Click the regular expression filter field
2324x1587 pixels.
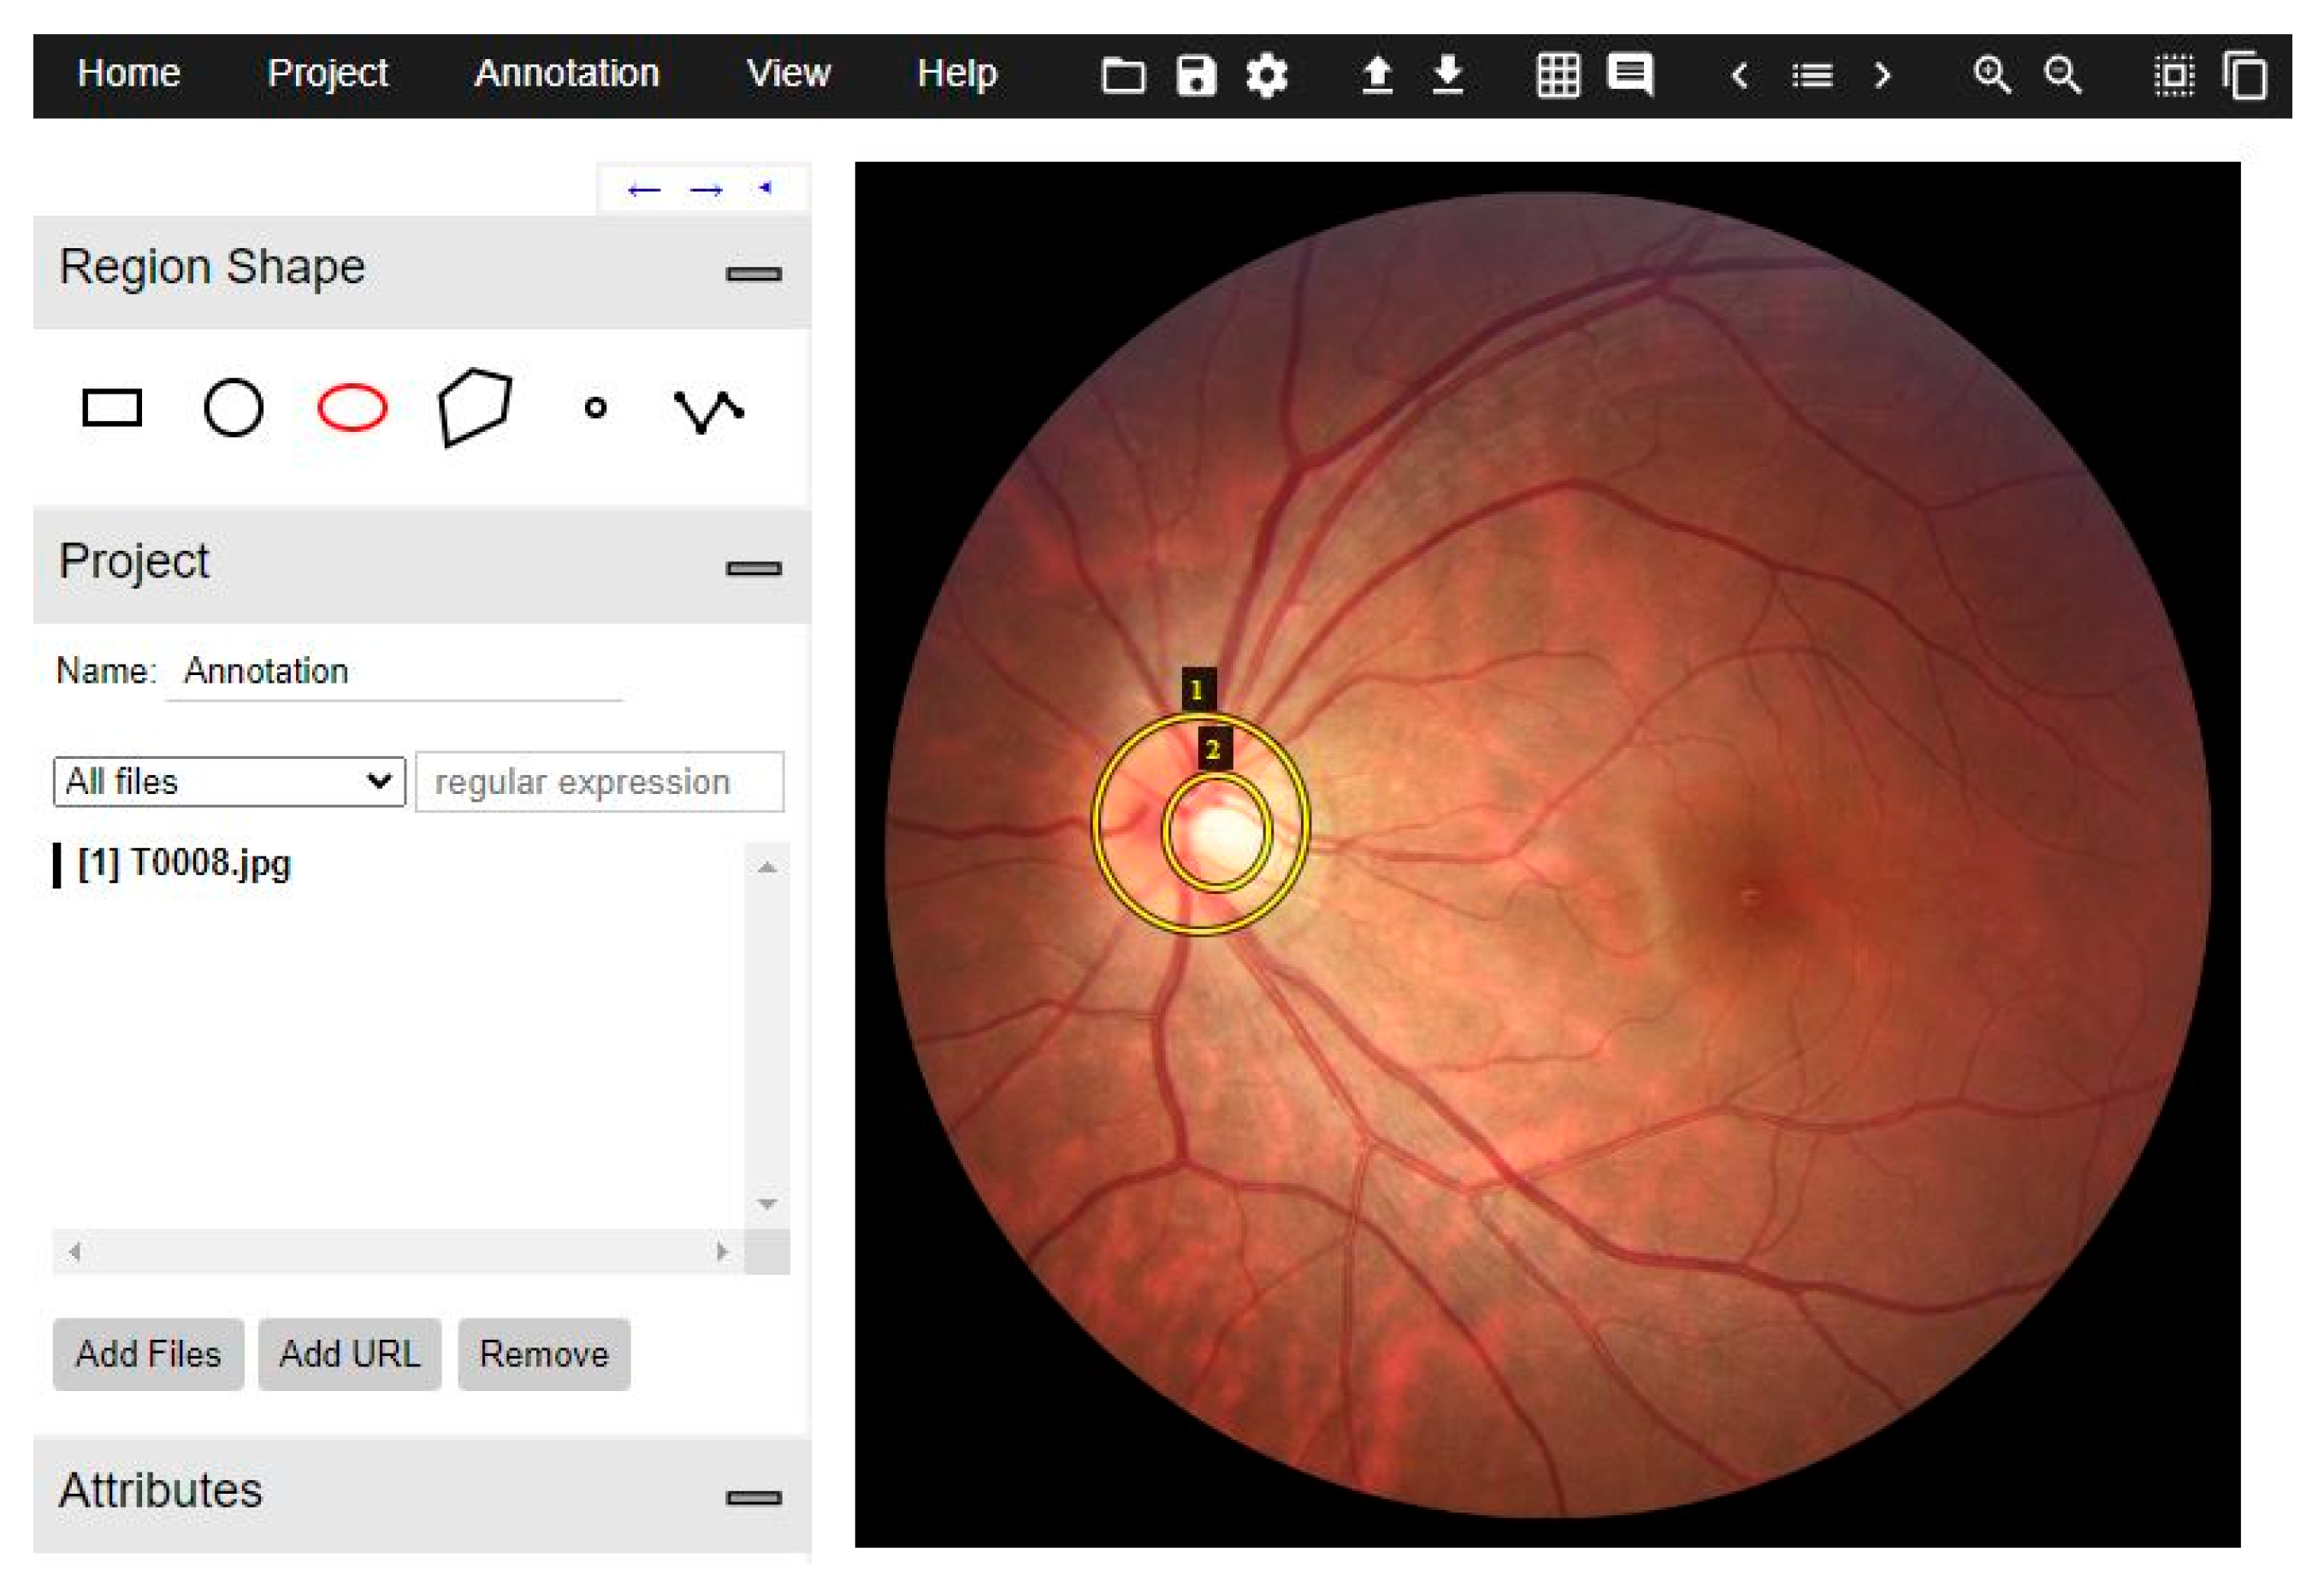599,781
